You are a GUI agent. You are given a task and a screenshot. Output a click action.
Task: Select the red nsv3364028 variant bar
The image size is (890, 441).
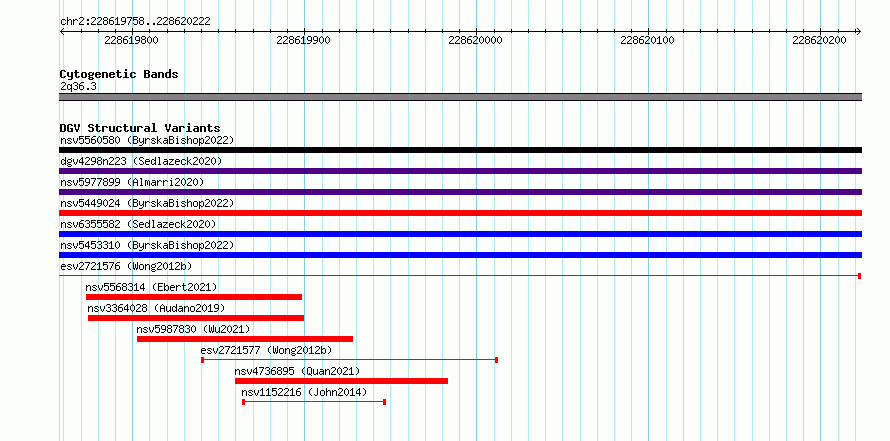[196, 318]
